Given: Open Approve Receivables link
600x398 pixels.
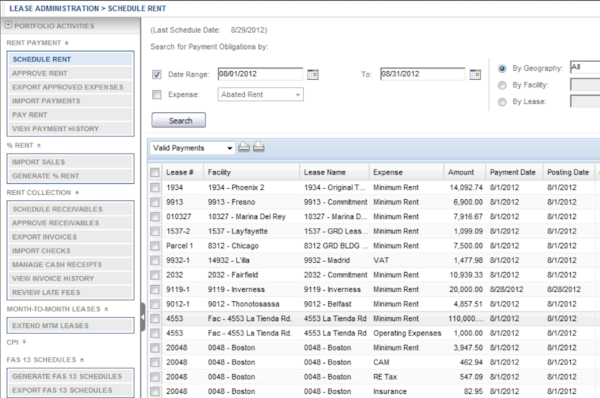Looking at the screenshot, I should [70, 223].
